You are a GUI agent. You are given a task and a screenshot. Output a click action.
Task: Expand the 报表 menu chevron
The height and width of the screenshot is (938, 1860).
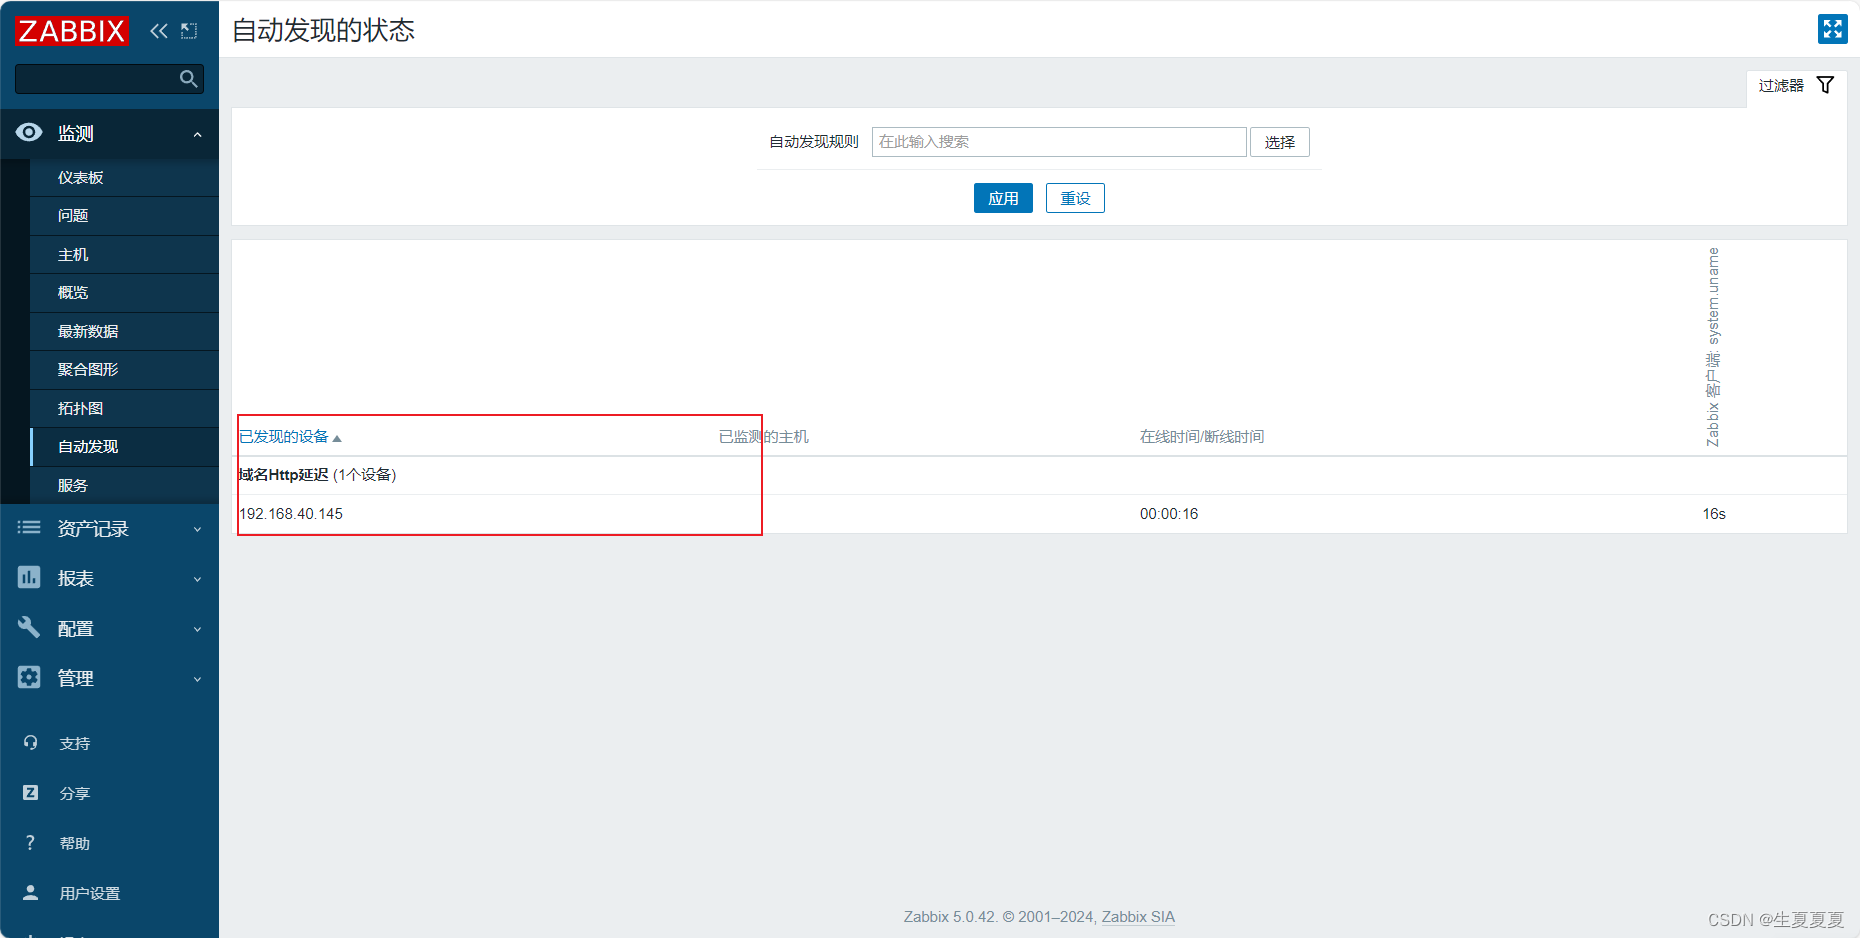(198, 580)
